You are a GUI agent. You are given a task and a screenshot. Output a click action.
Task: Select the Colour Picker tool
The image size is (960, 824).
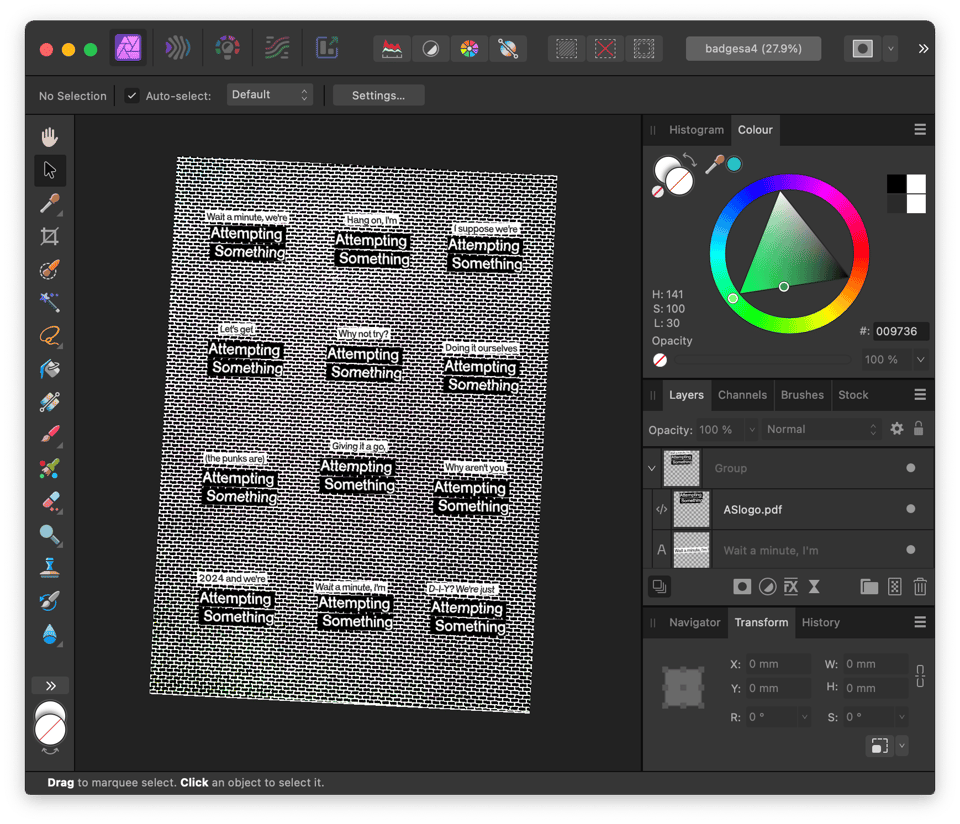[49, 204]
